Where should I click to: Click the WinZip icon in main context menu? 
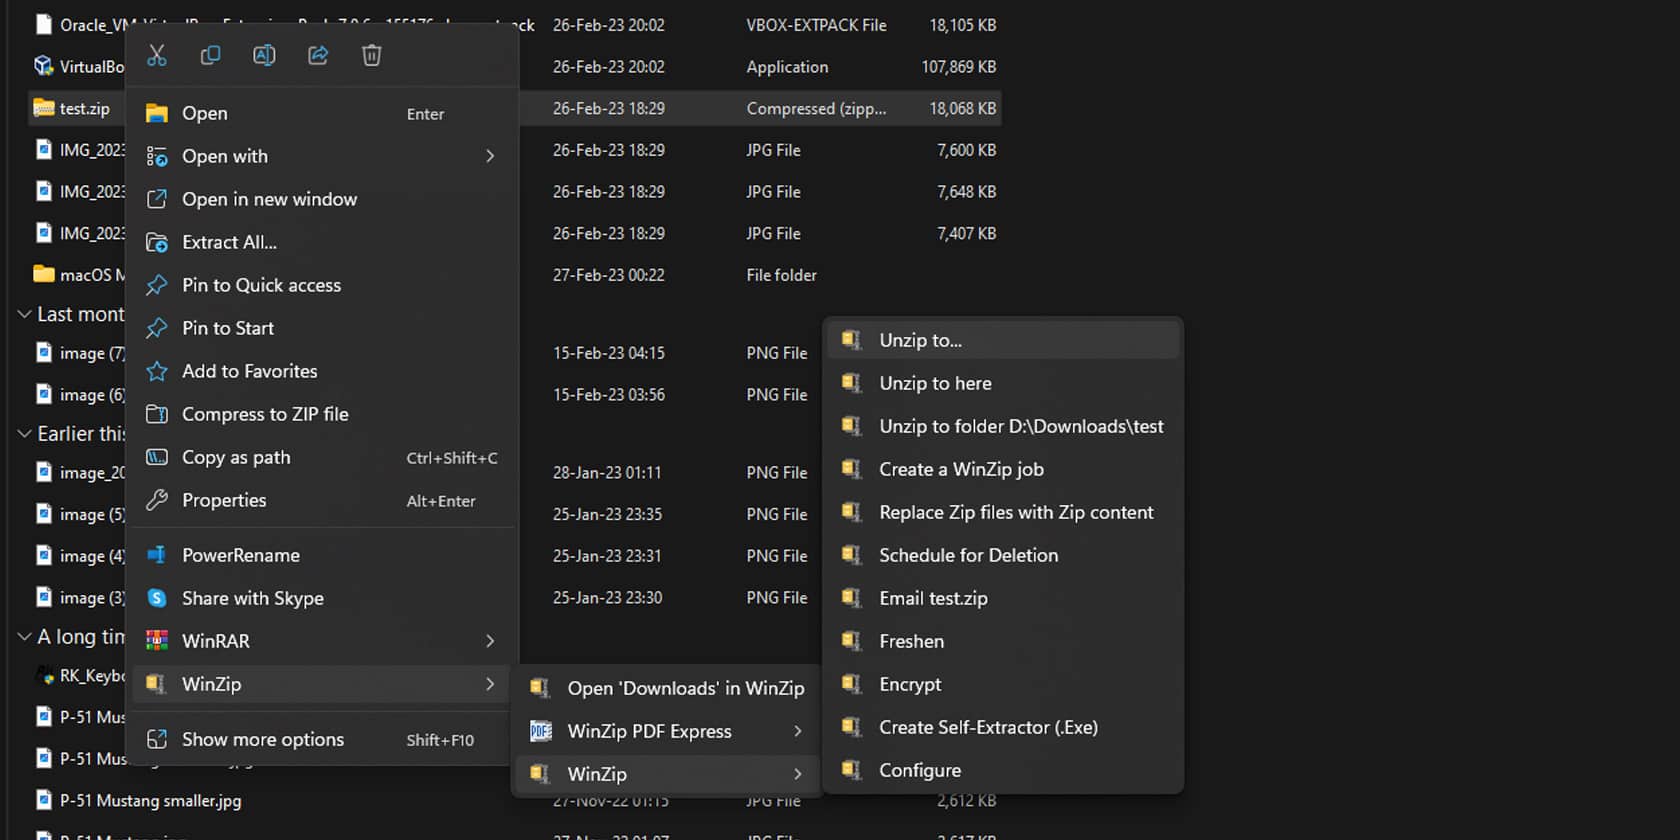pos(155,684)
